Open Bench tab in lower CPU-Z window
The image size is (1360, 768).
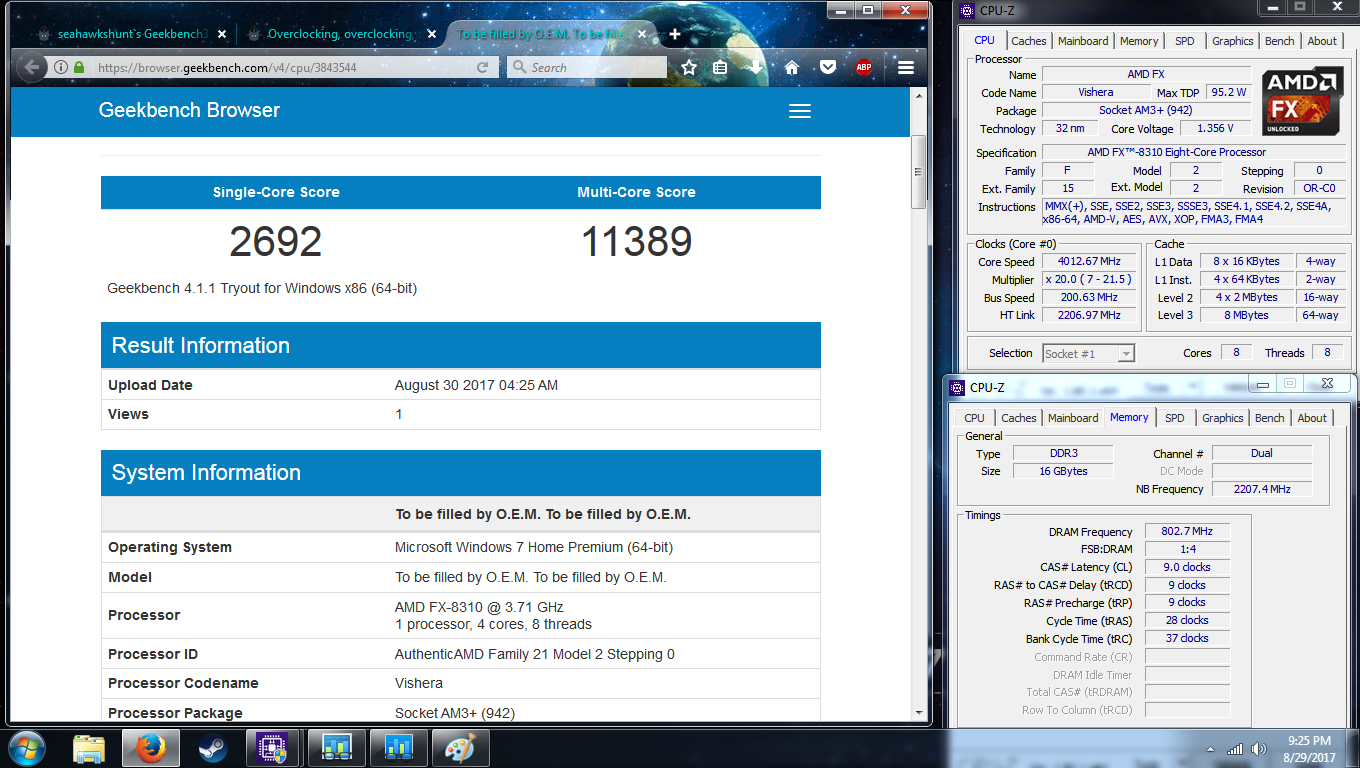[1270, 418]
